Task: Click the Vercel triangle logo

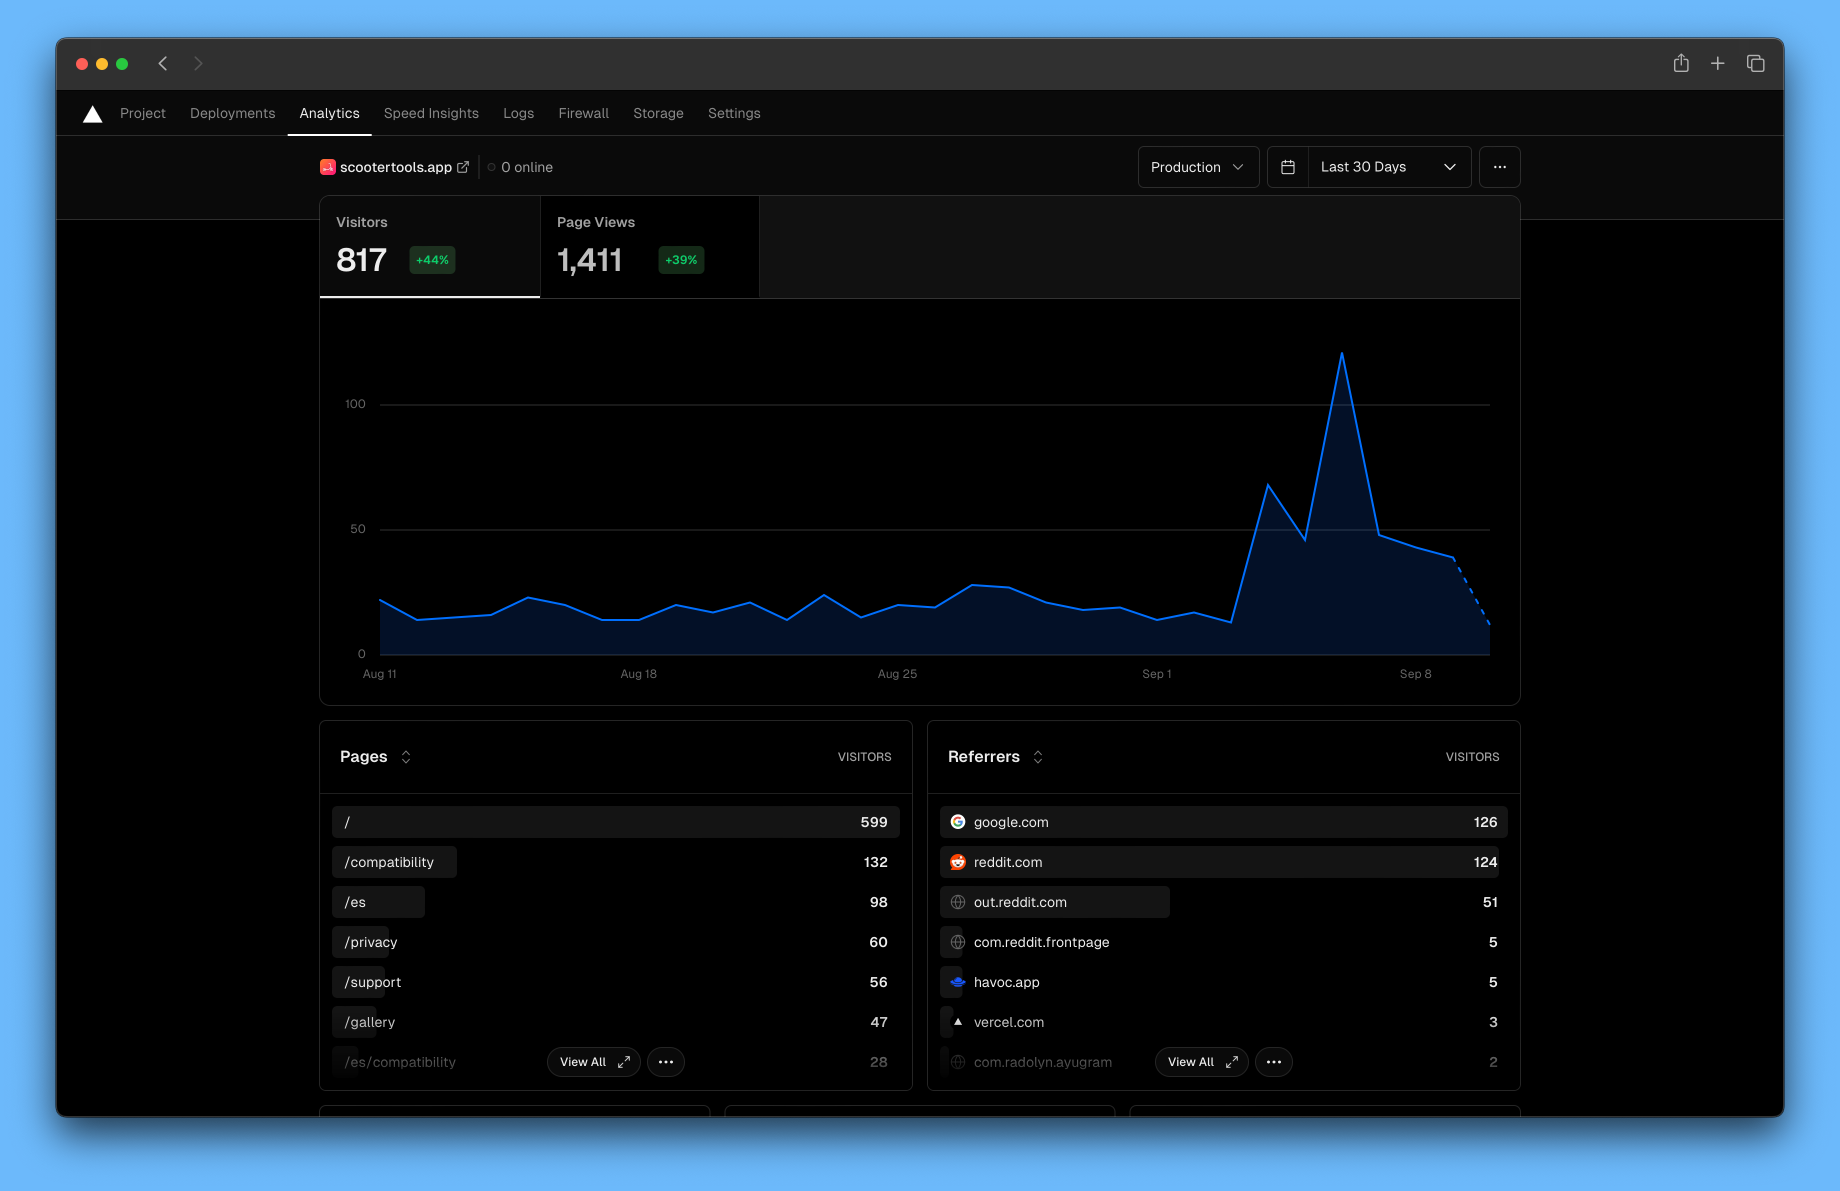Action: click(92, 113)
